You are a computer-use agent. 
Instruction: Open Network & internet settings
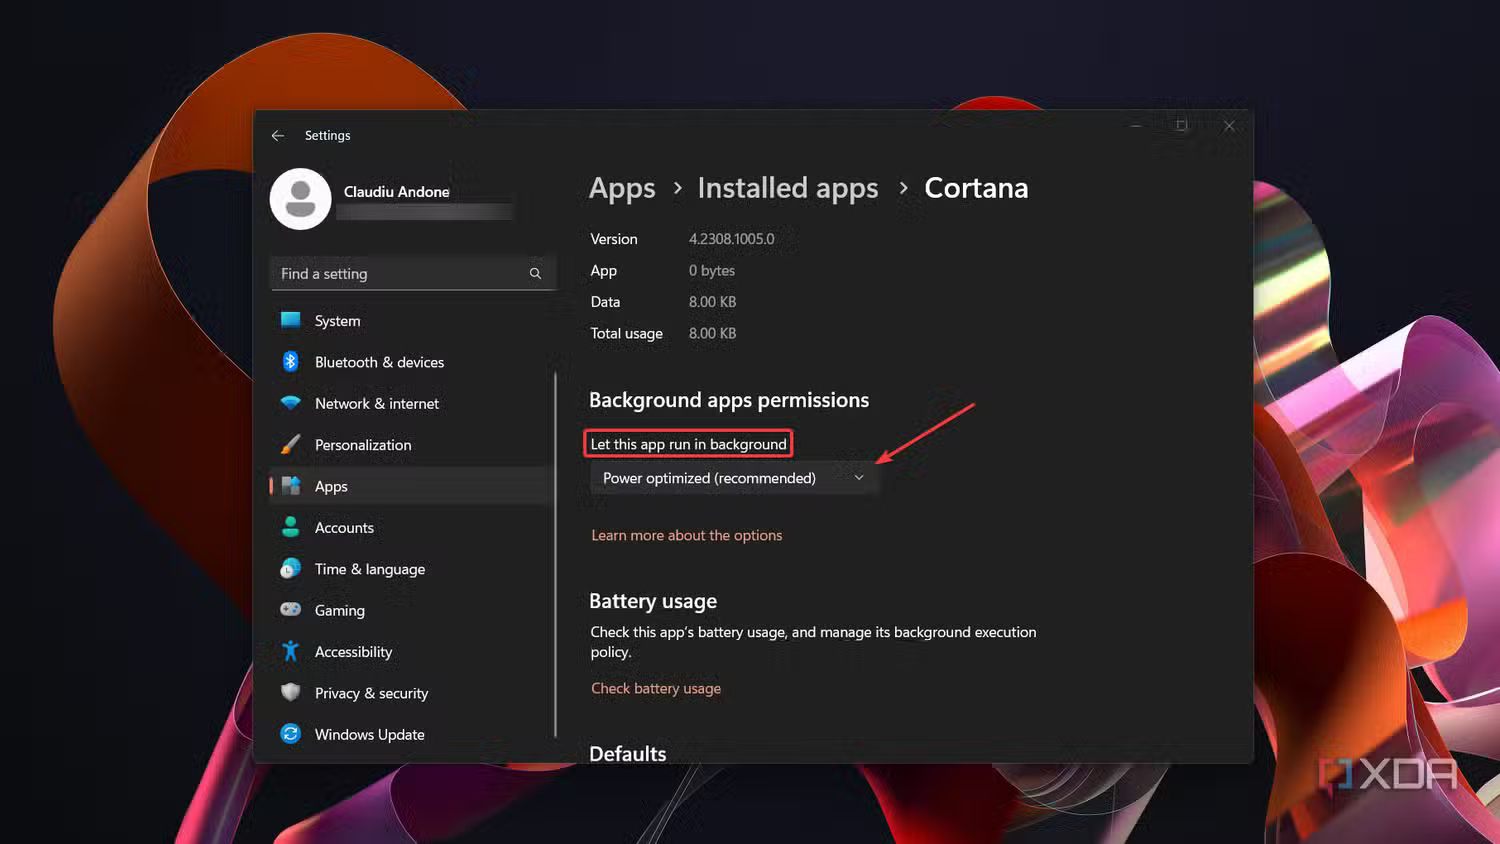pos(290,403)
